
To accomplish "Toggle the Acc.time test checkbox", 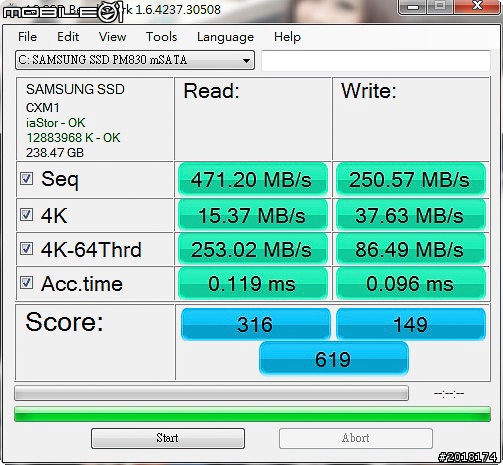I will point(26,283).
